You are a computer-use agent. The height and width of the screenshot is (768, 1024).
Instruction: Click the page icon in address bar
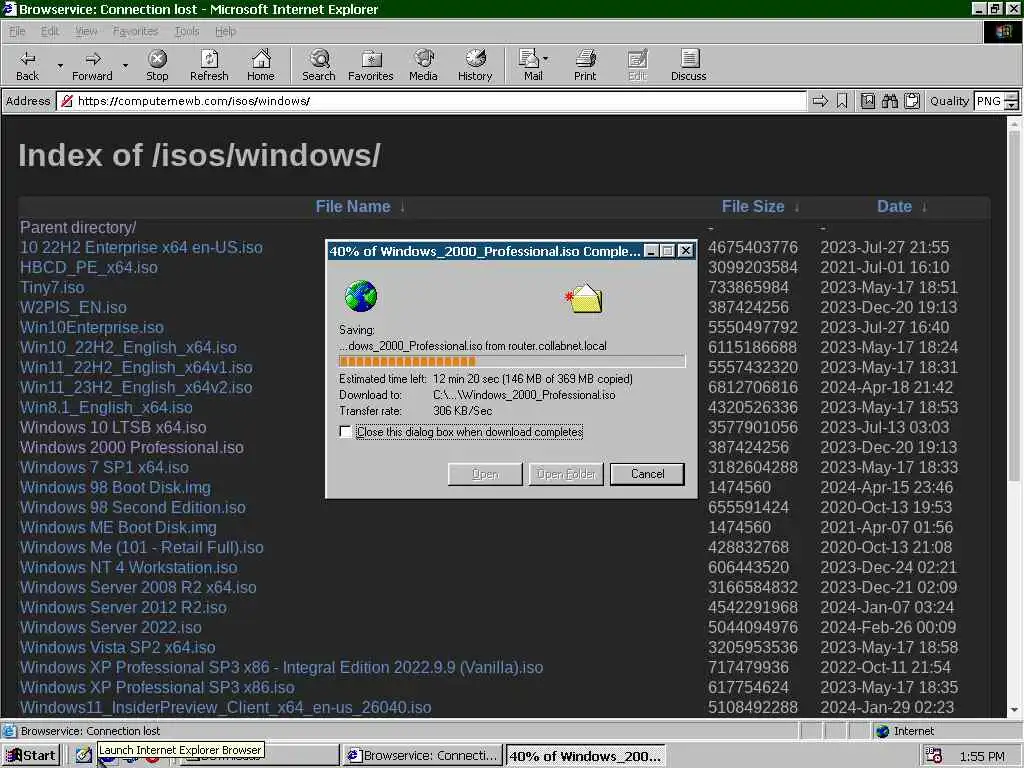coord(66,101)
